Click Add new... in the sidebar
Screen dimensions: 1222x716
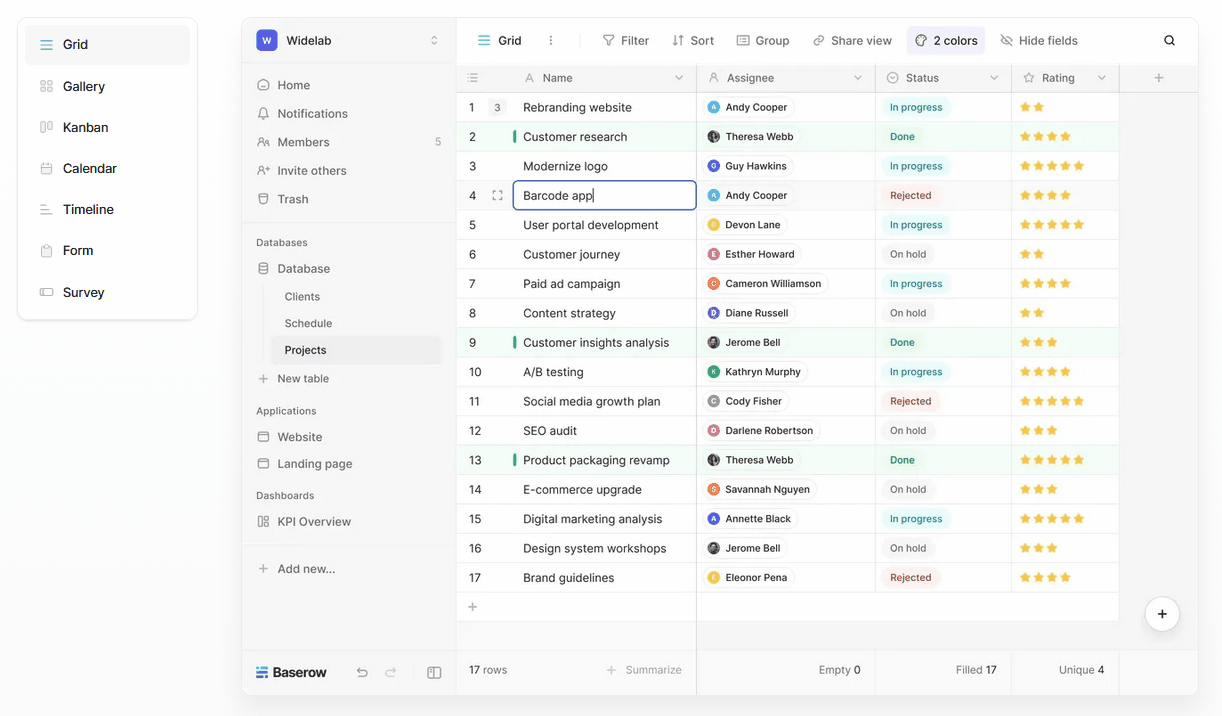pyautogui.click(x=305, y=569)
